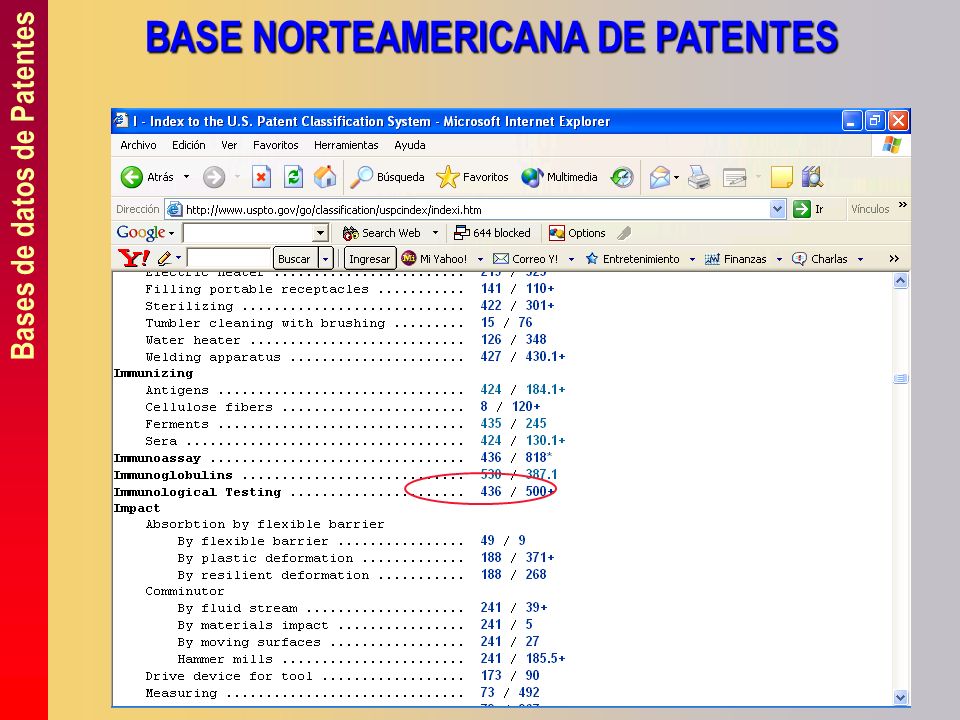Click the Edit page toolbar icon
The height and width of the screenshot is (720, 960).
pos(735,177)
